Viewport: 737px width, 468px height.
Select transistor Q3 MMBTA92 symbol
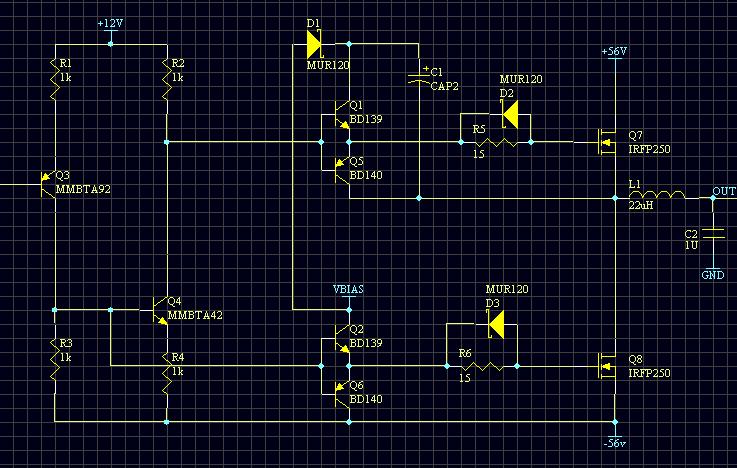tap(48, 184)
